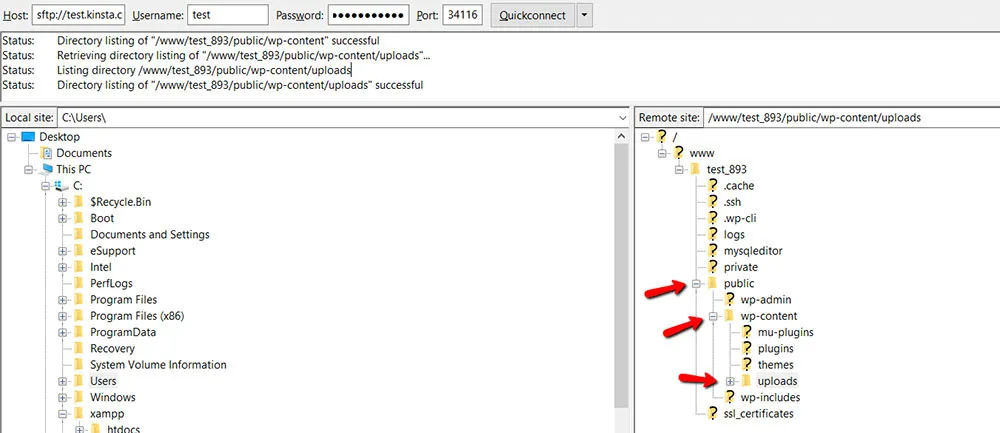1000x433 pixels.
Task: Select the Documents icon in local tree
Action: [x=45, y=153]
